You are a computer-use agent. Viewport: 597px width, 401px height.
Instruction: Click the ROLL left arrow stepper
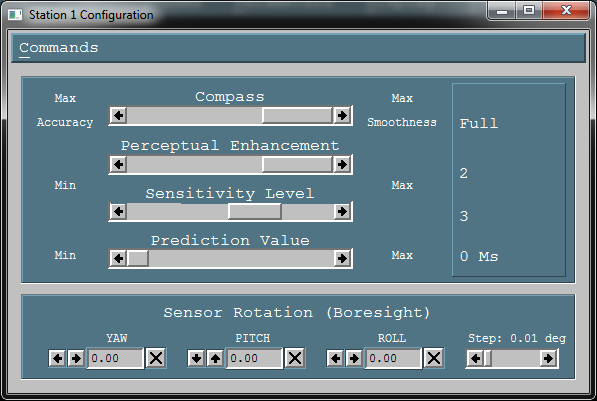[335, 358]
